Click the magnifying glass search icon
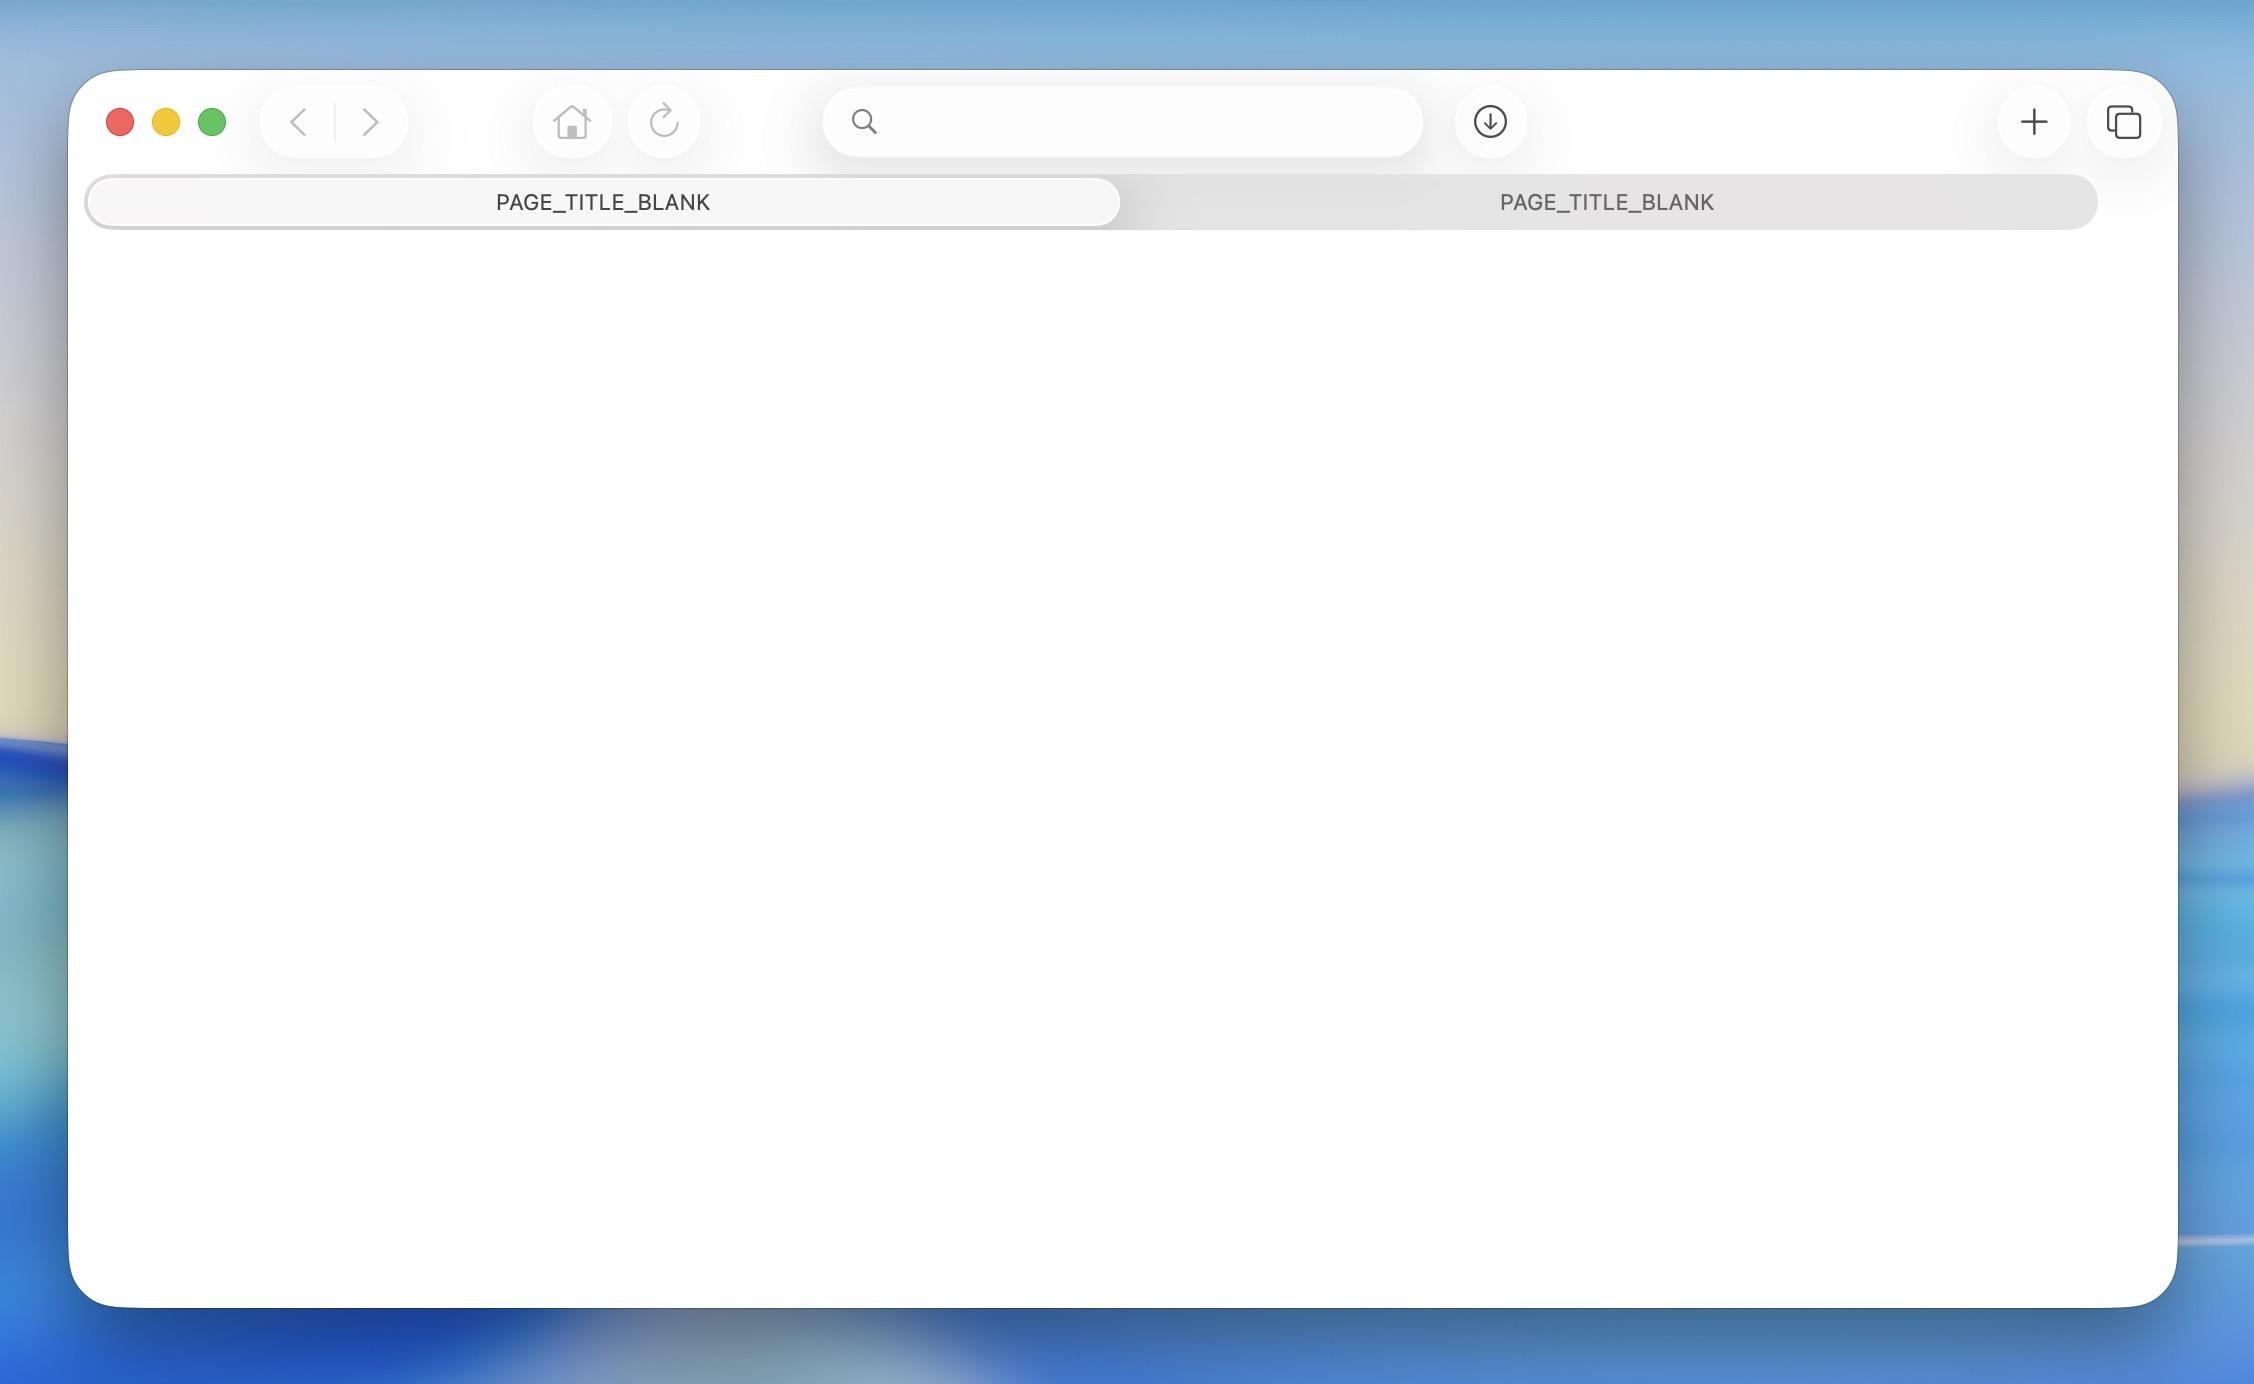This screenshot has height=1384, width=2254. tap(864, 122)
